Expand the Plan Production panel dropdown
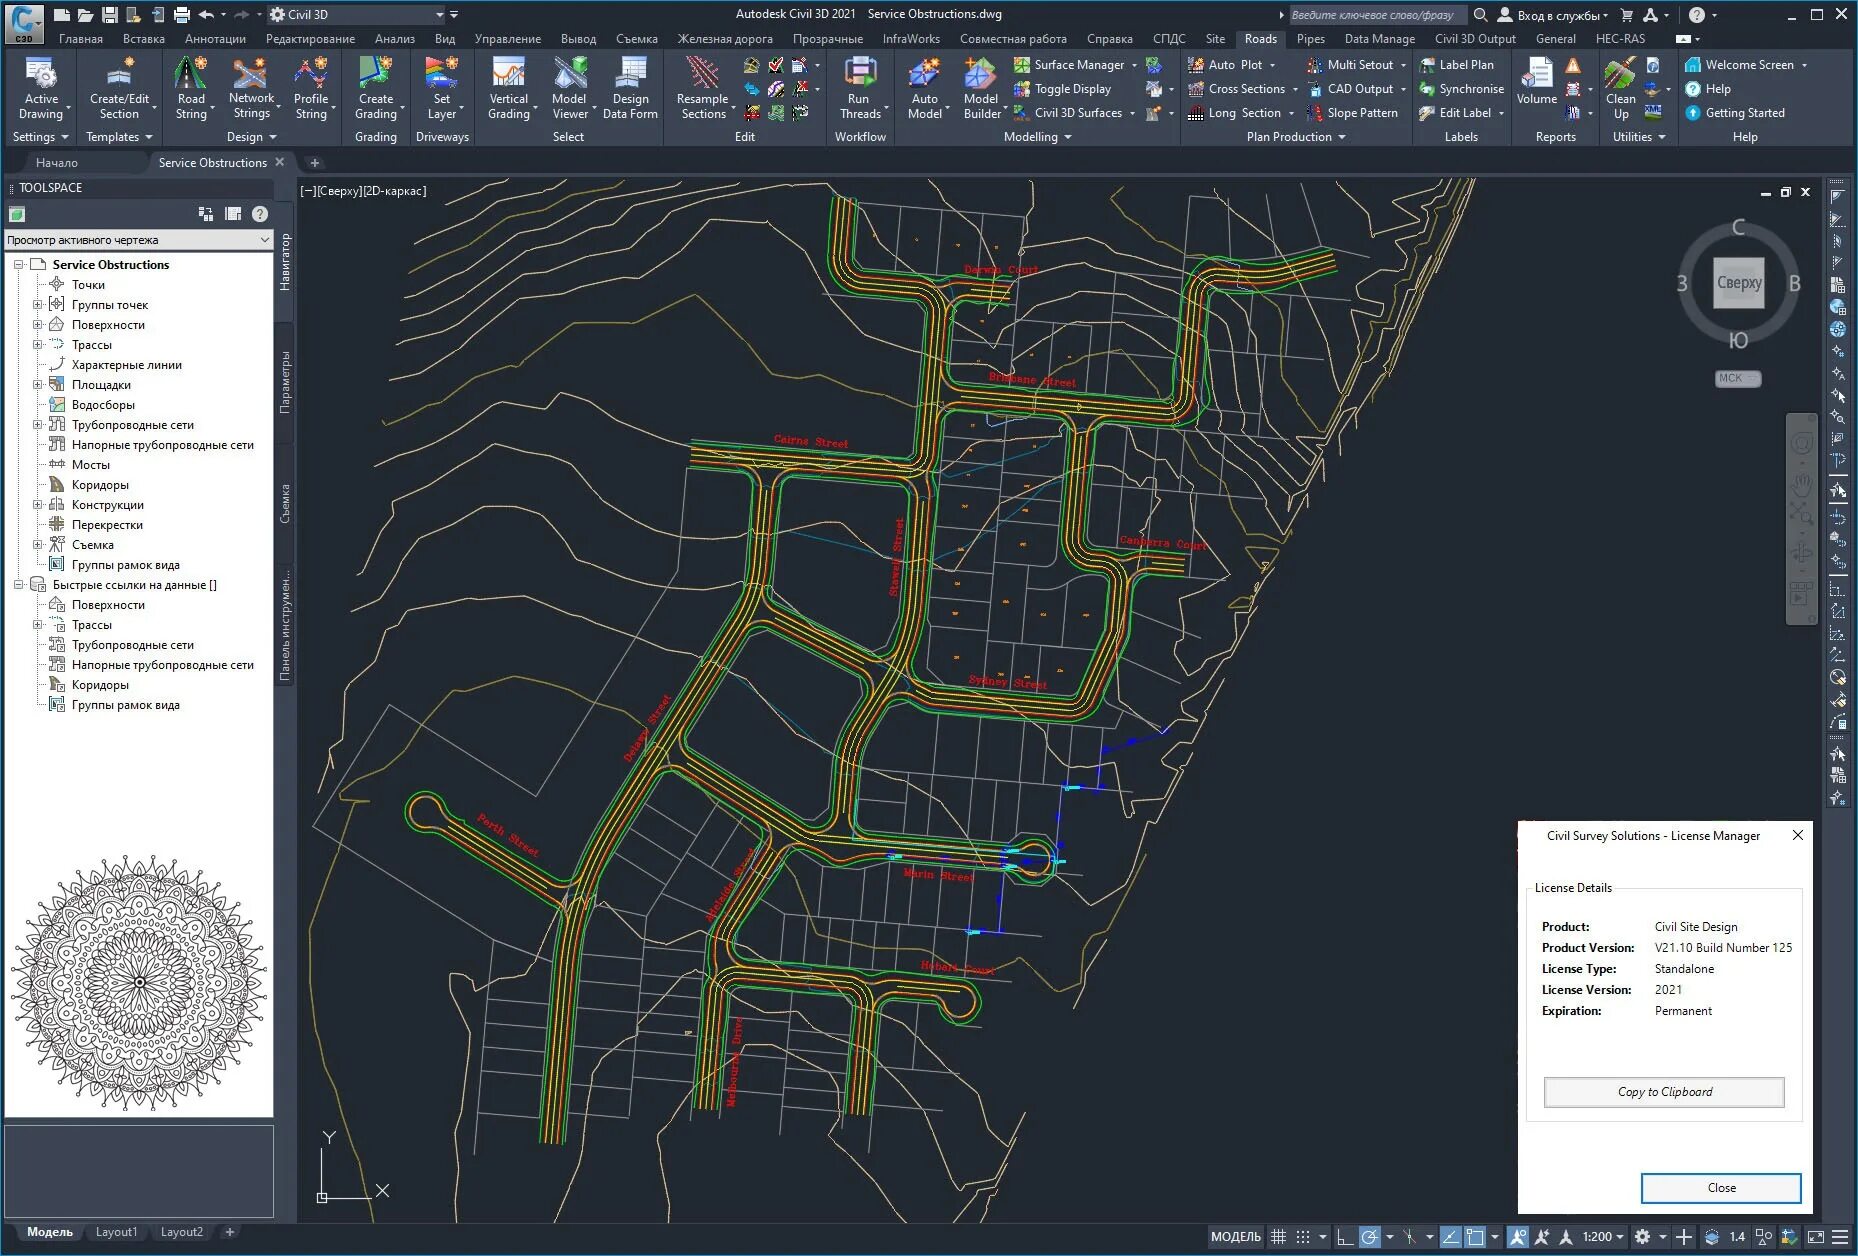 1296,137
